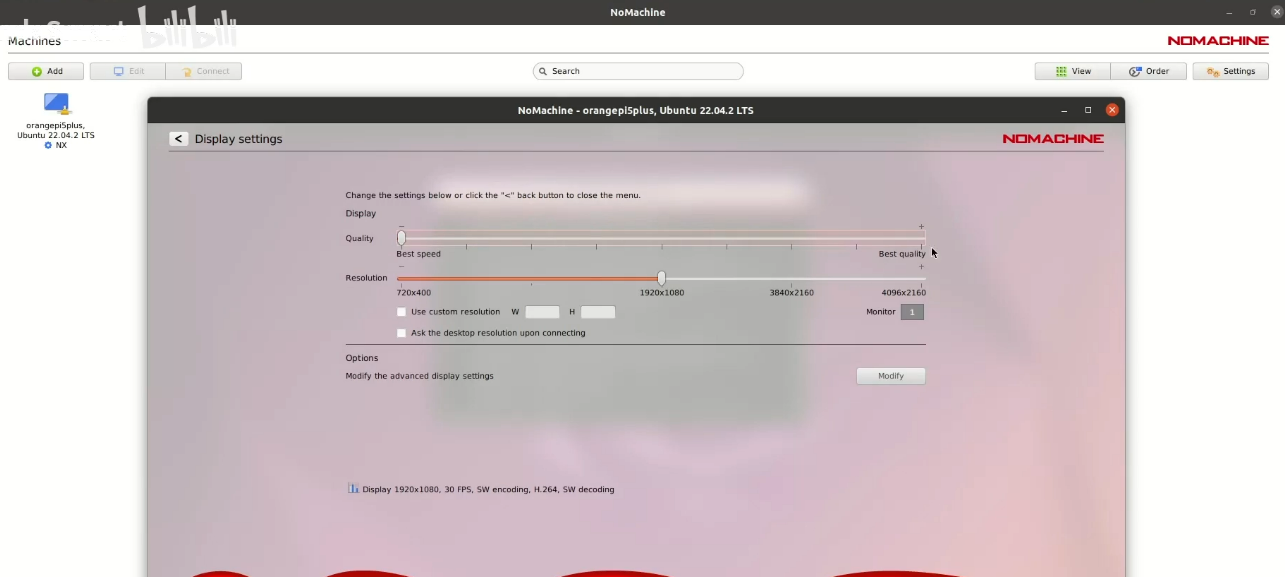Click the minus sign above Quality slider
The width and height of the screenshot is (1285, 577).
[x=401, y=227]
